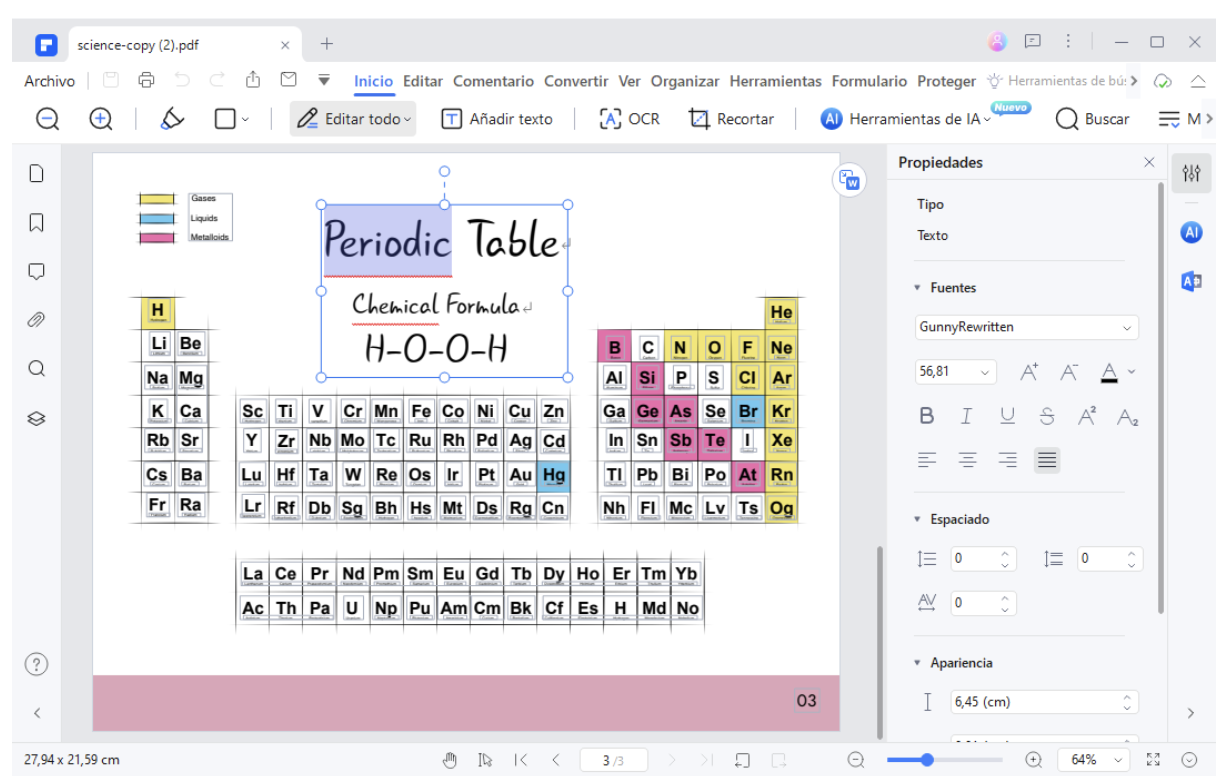Click the zoom out magnifier in toolbar
Screen dimensions: 1230x776
coord(47,119)
